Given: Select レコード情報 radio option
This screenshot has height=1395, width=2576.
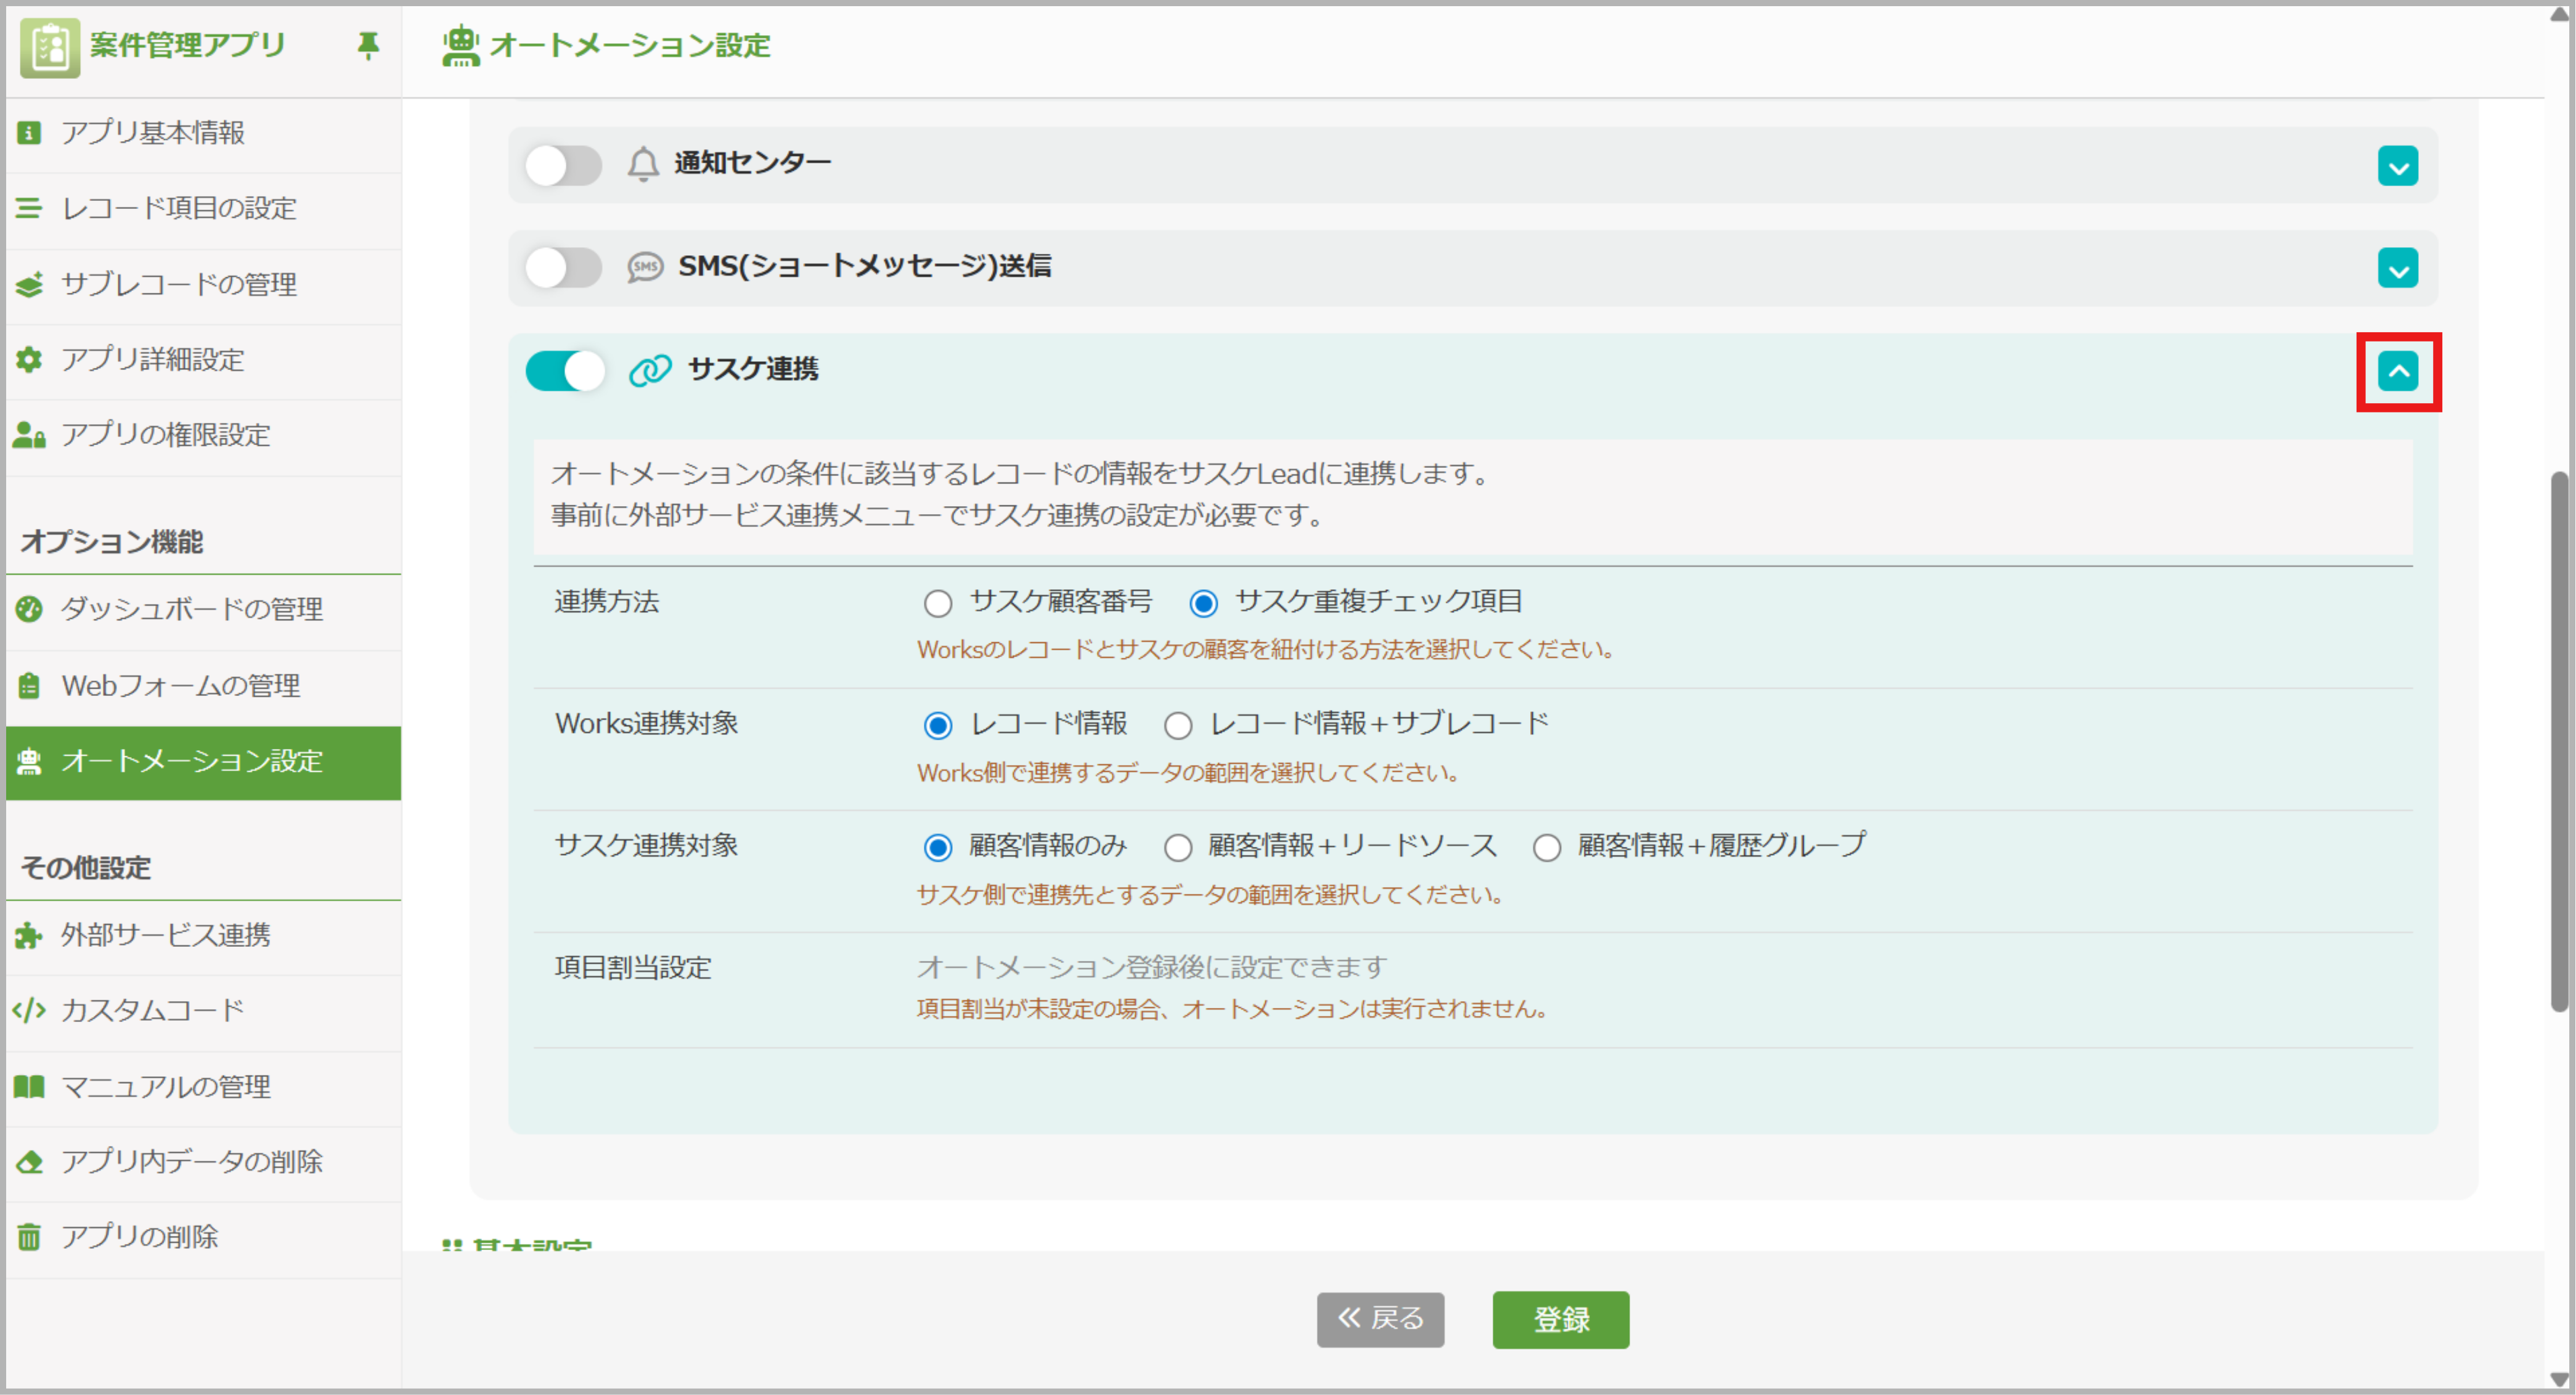Looking at the screenshot, I should pos(937,726).
